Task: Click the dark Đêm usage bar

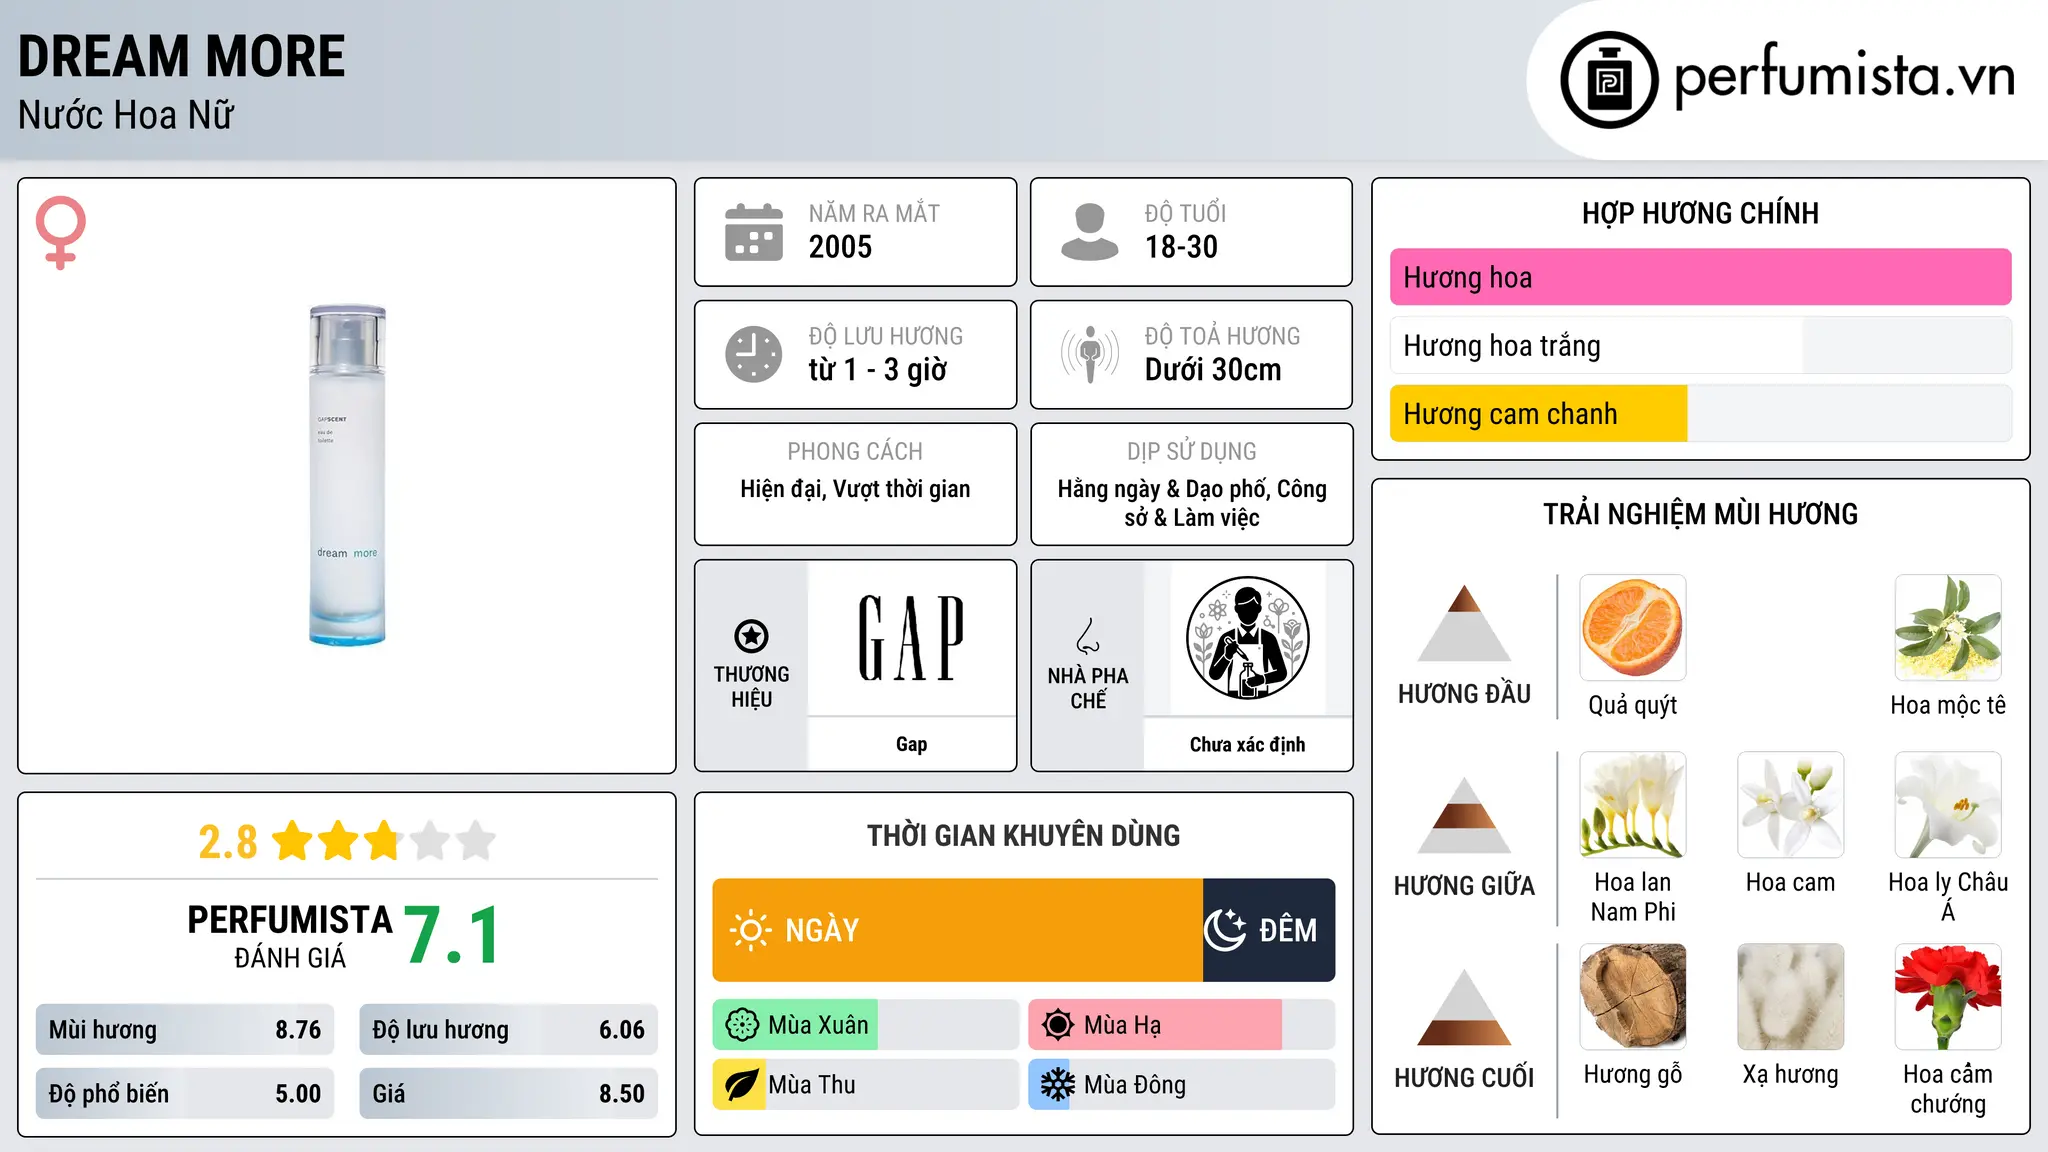Action: coord(1269,930)
